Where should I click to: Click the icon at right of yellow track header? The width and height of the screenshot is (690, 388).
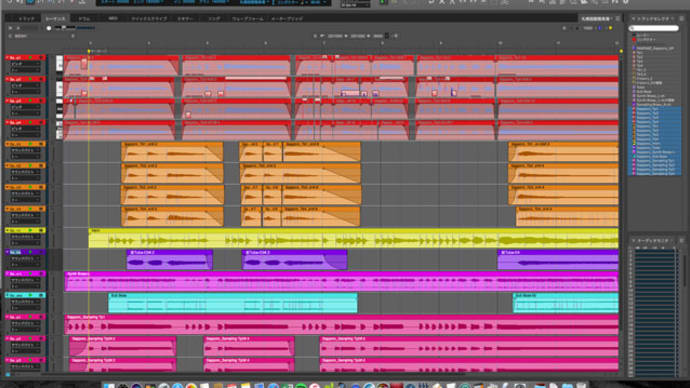41,230
